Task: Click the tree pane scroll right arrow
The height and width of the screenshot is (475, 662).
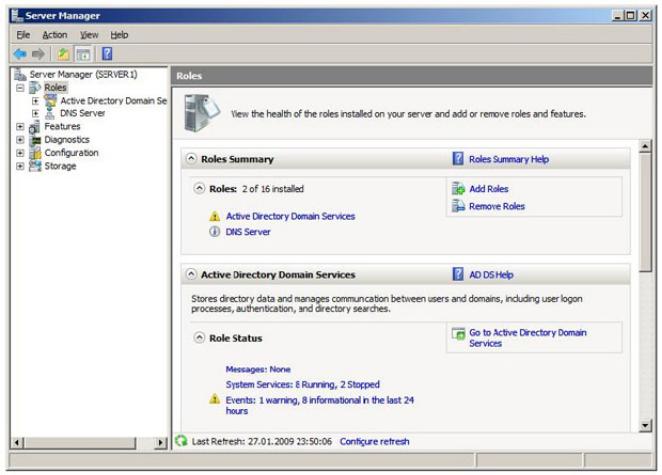Action: [160, 442]
